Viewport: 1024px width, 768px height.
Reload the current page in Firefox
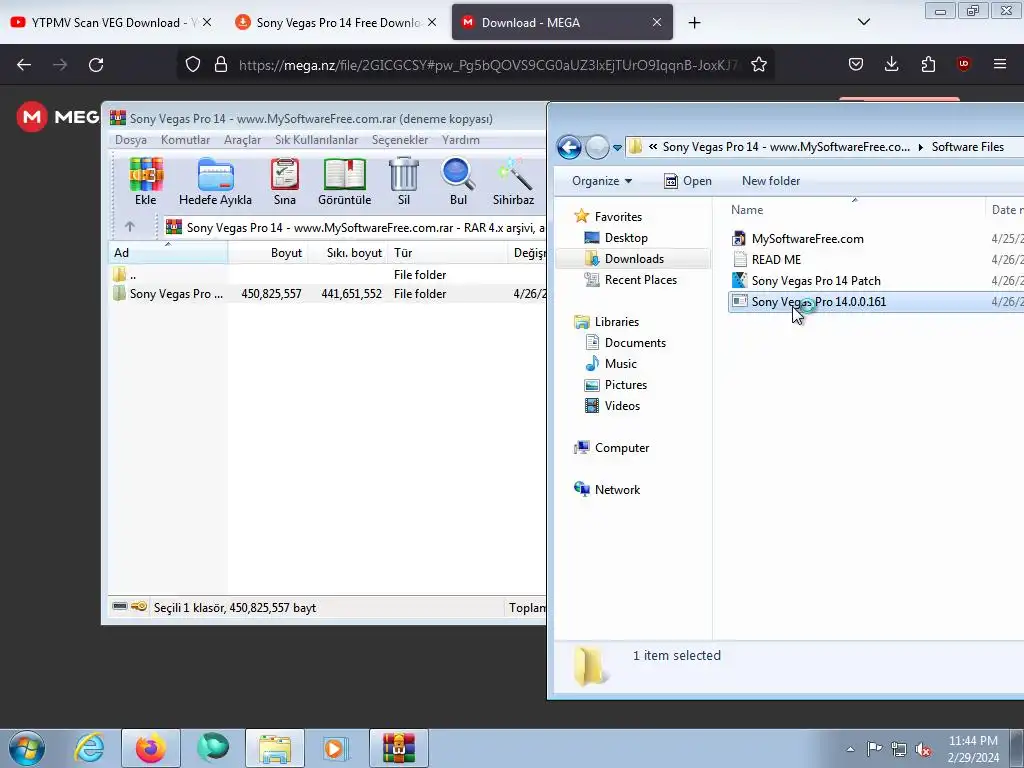coord(96,65)
